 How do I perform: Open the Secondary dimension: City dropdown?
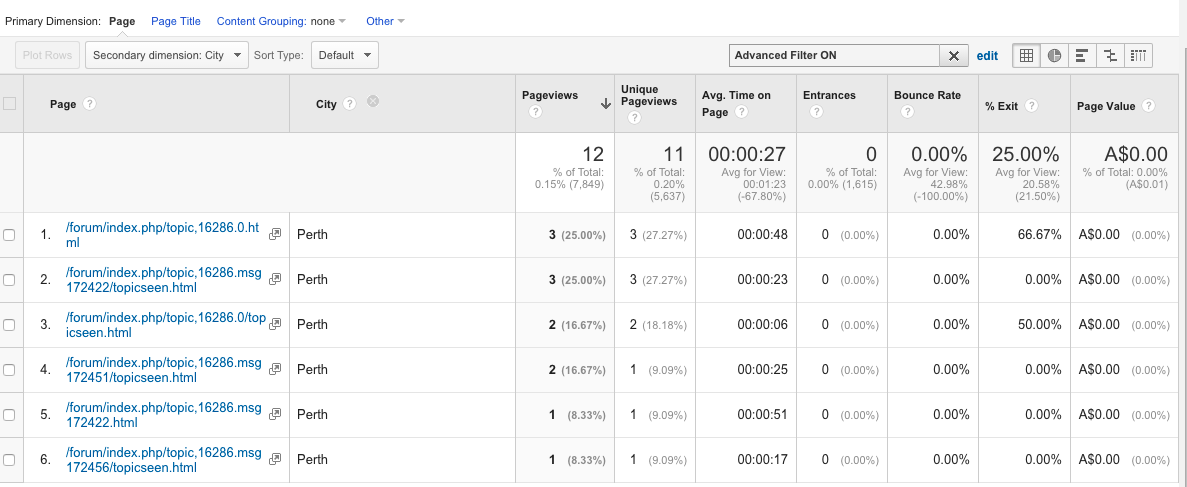pyautogui.click(x=166, y=56)
